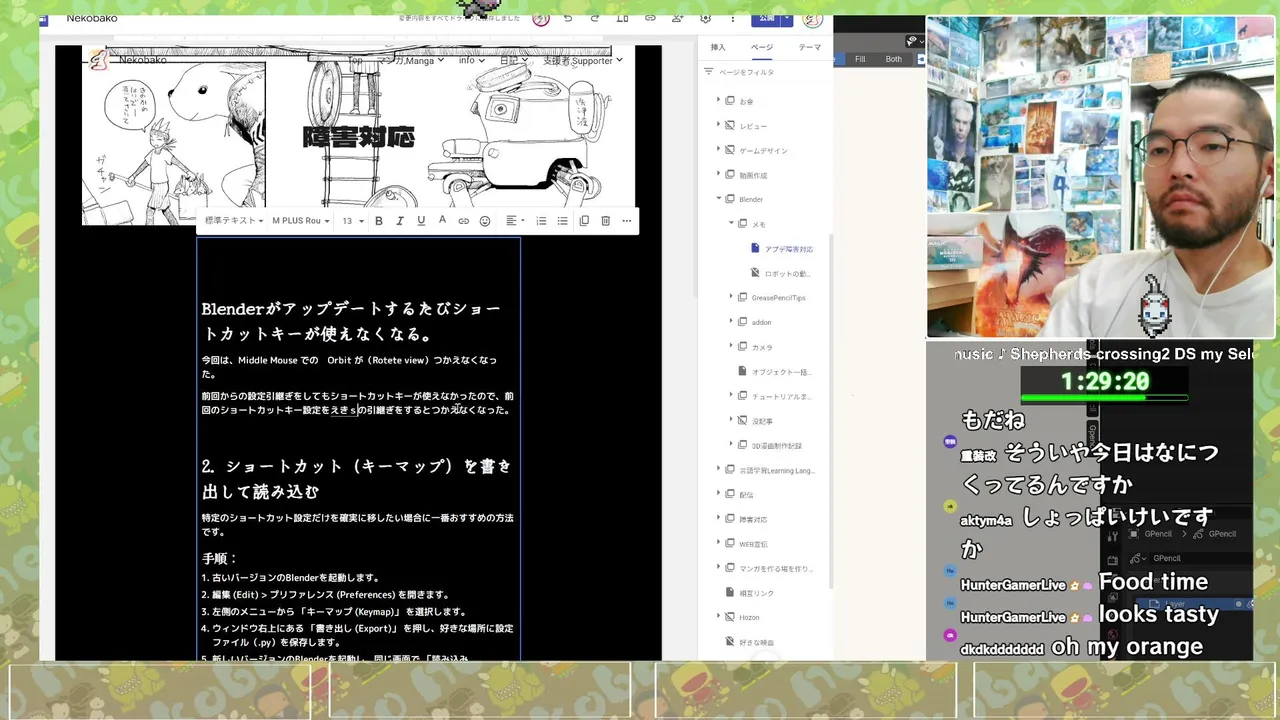Open the more options menu in top bar
This screenshot has width=1280, height=720.
click(x=734, y=19)
